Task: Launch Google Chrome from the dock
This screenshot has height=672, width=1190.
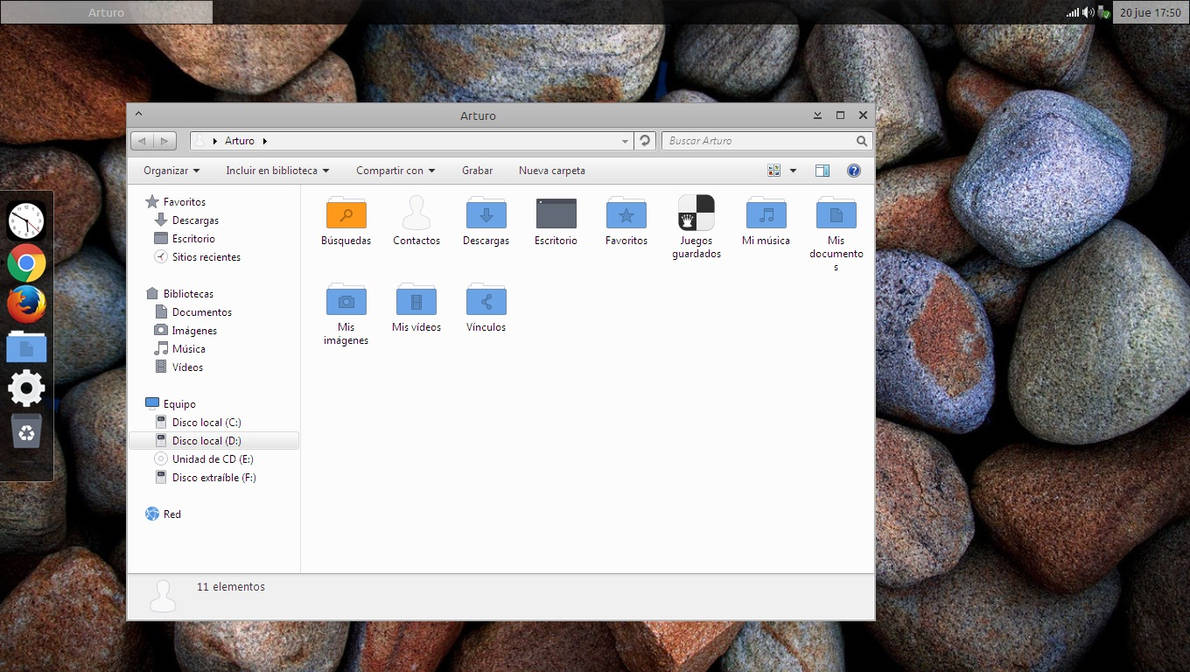Action: [25, 263]
